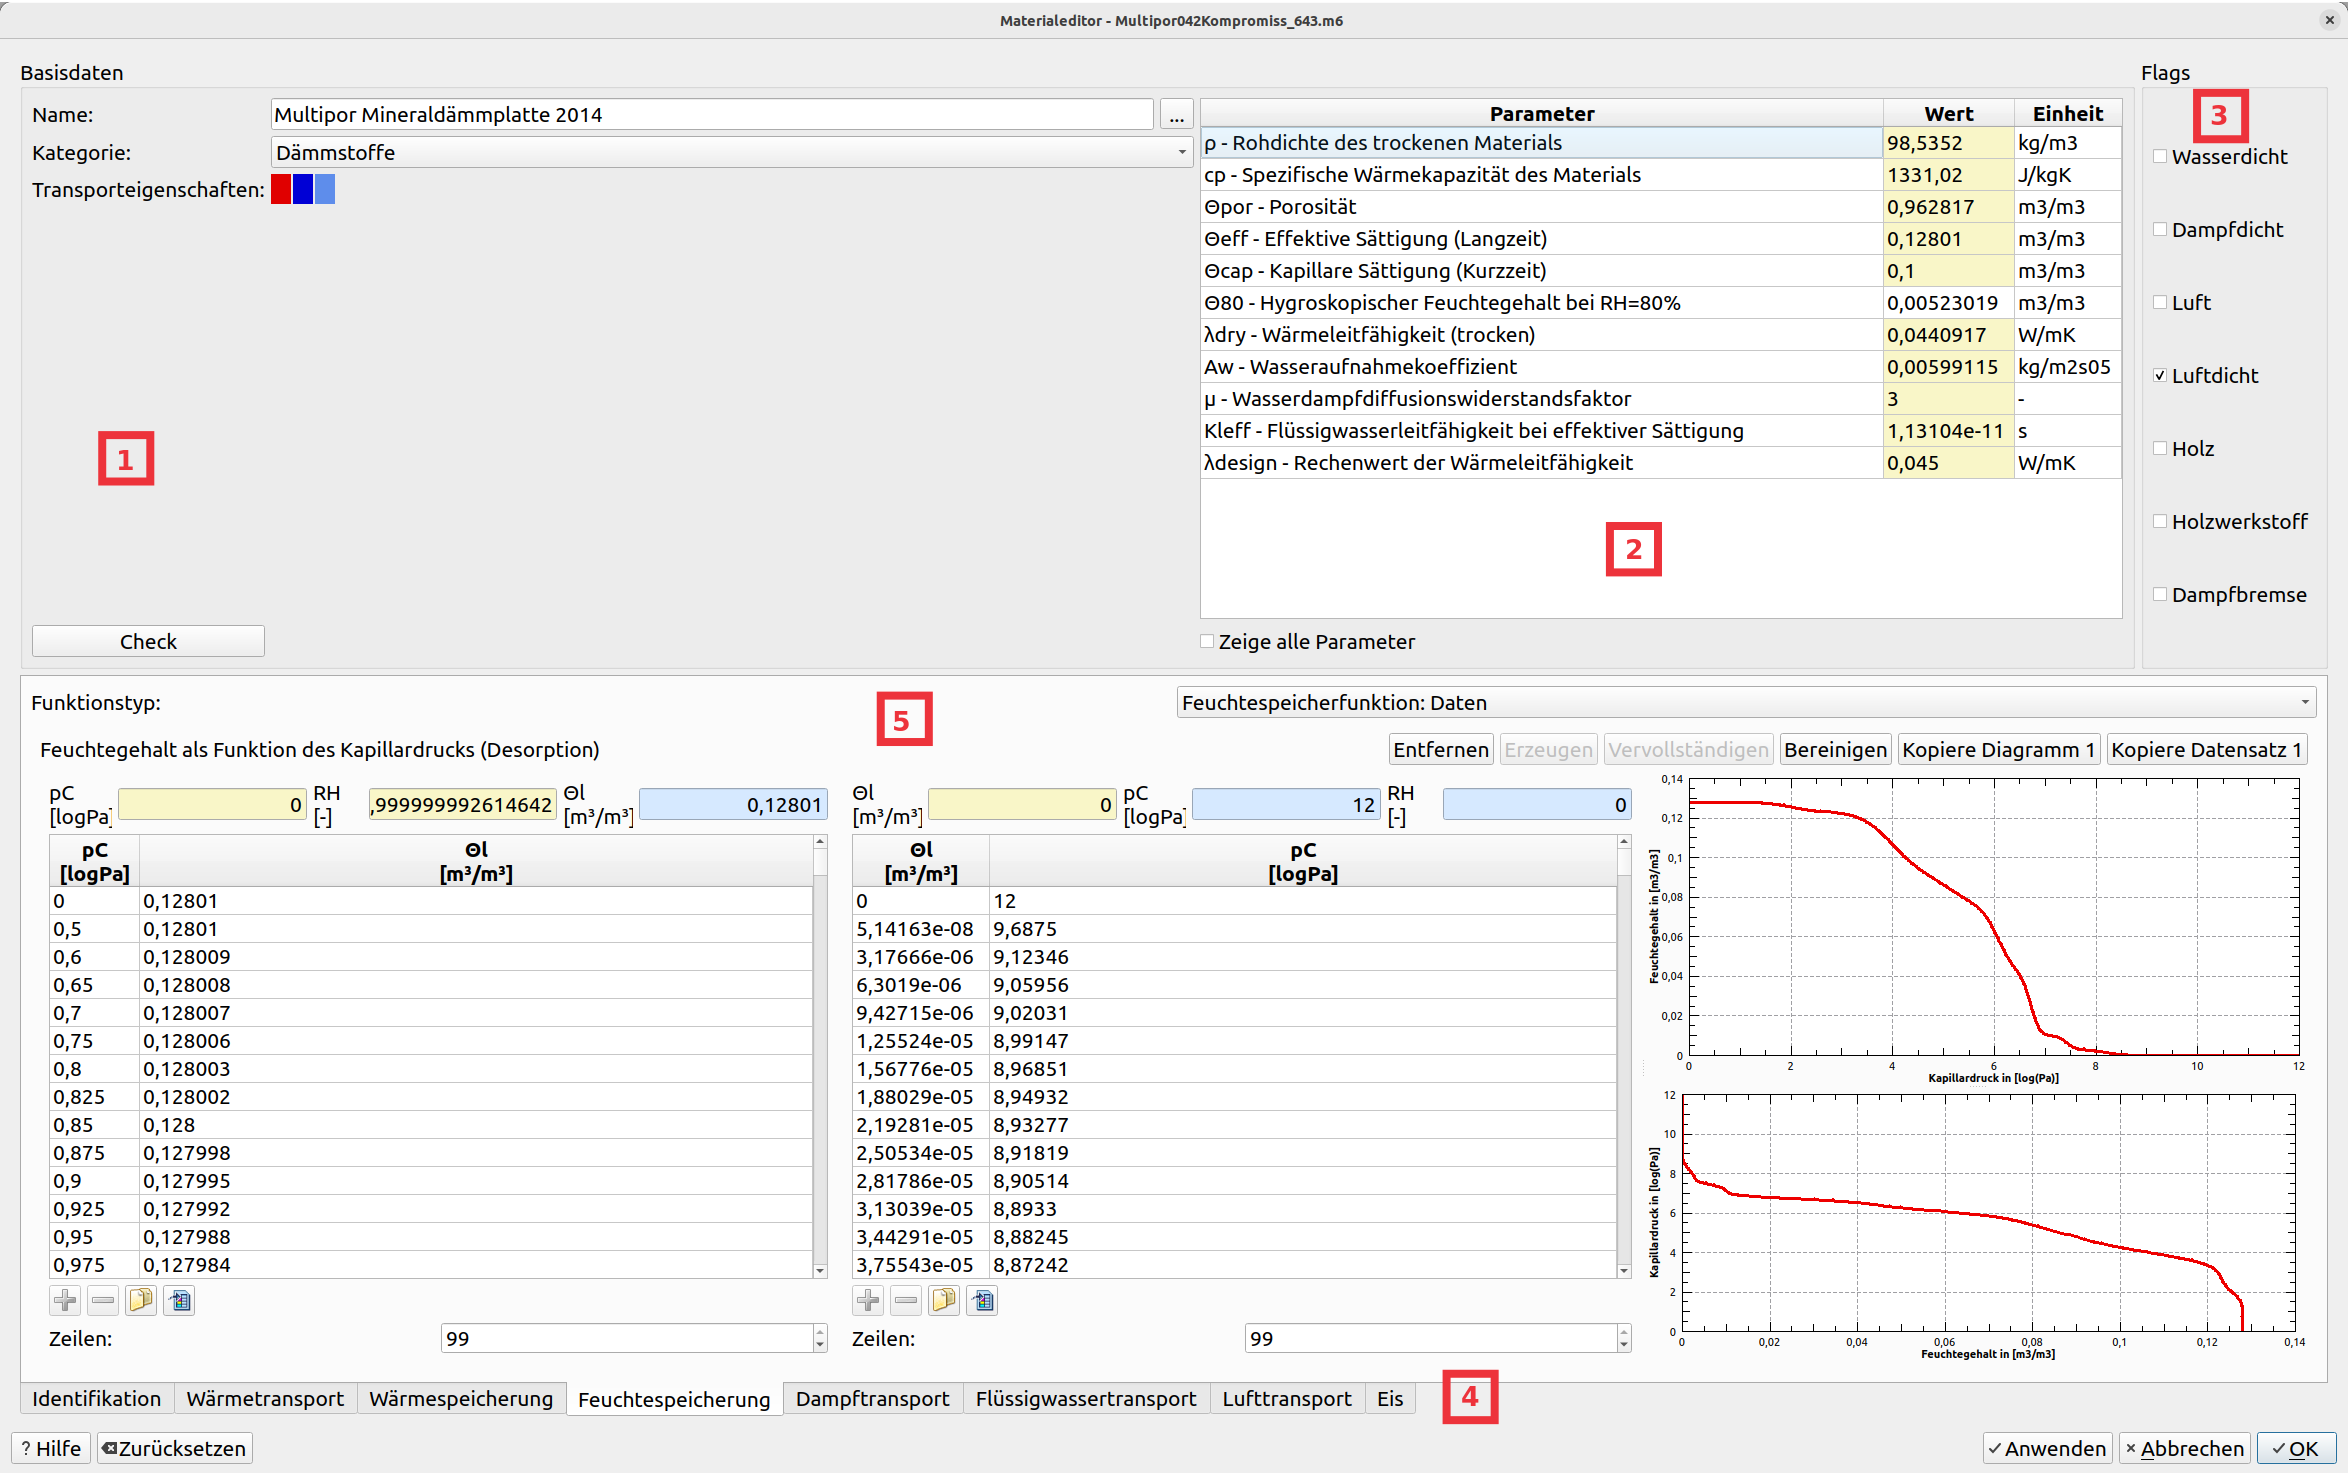
Task: Close the Materialeditor window
Action: pyautogui.click(x=2329, y=20)
